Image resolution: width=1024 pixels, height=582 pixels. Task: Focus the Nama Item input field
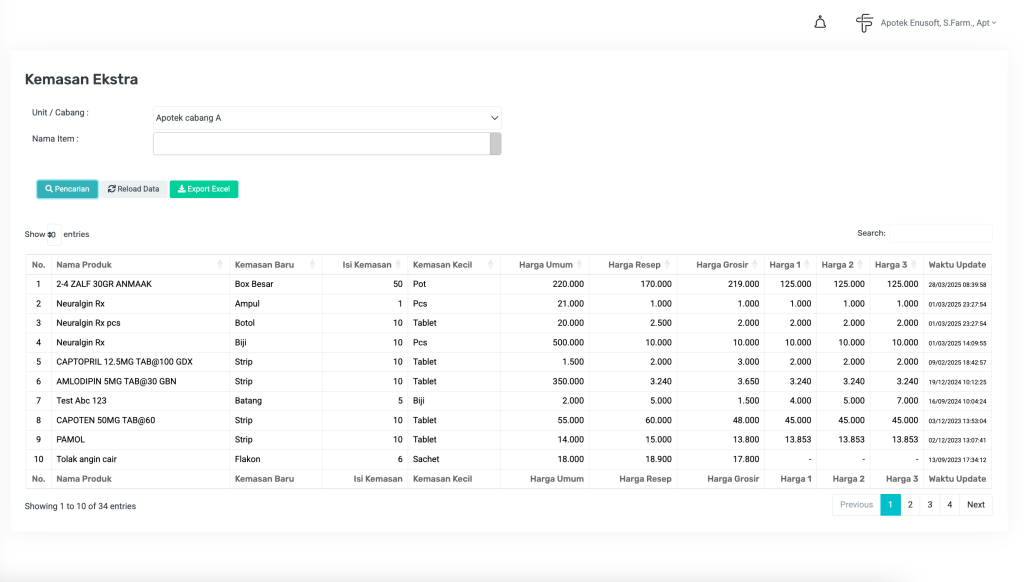pos(321,144)
